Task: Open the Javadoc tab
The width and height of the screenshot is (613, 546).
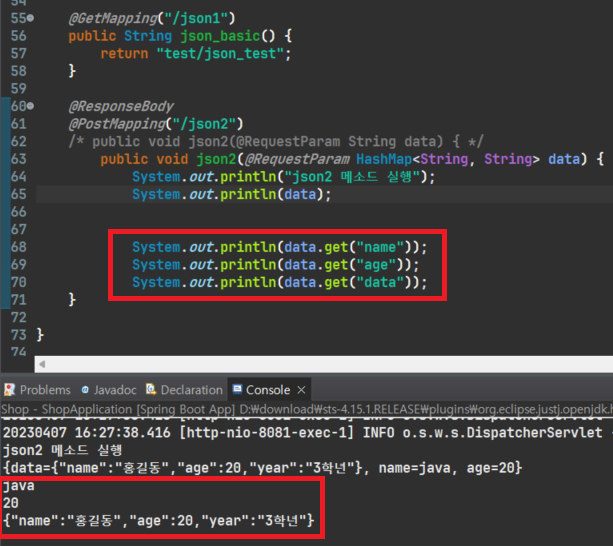Action: pyautogui.click(x=109, y=390)
